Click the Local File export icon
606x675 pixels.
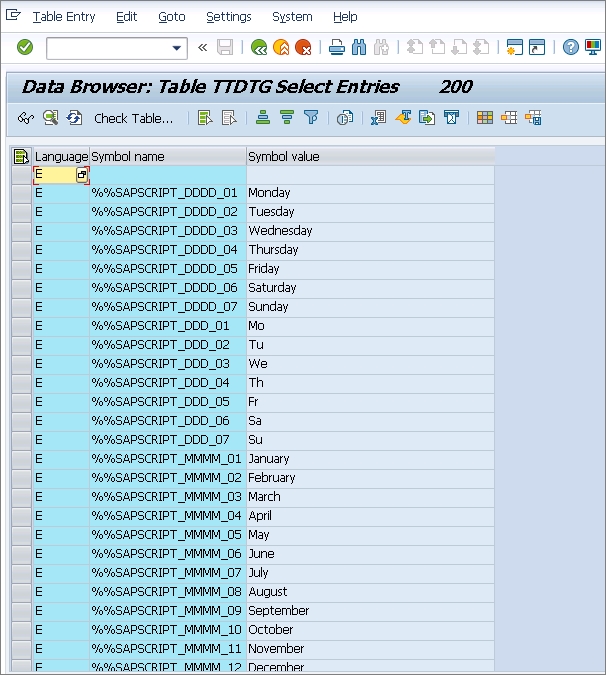(427, 118)
